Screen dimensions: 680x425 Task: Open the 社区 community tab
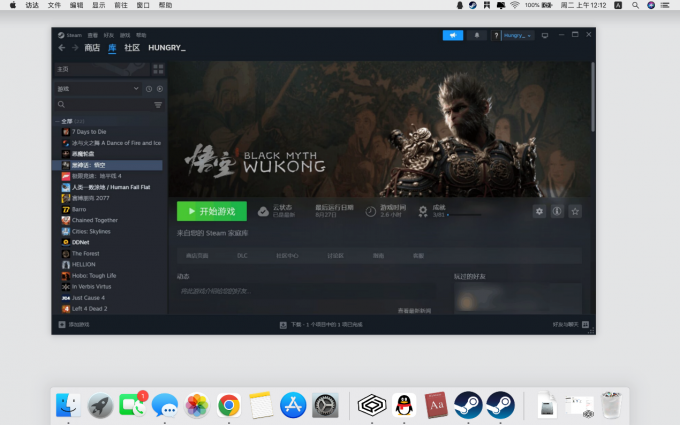[x=132, y=48]
